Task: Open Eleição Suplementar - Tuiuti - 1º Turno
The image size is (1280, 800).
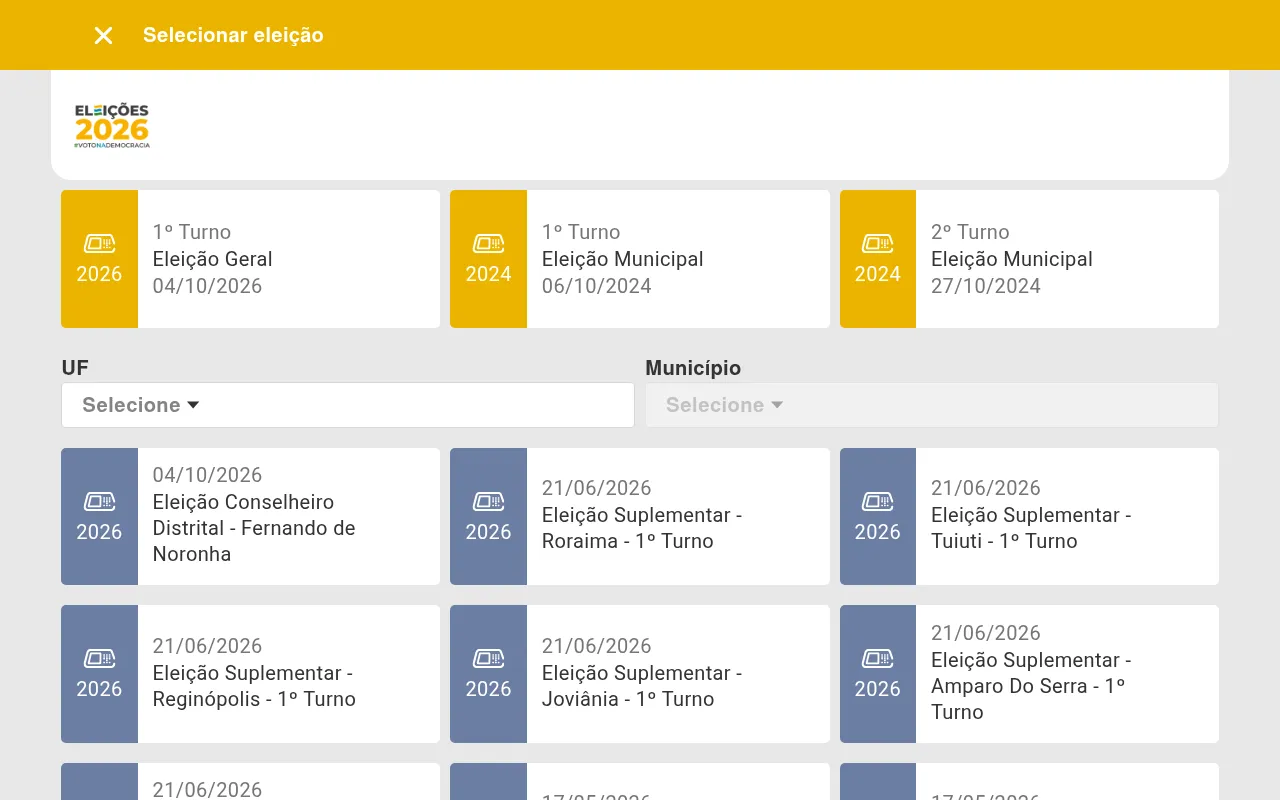Action: [1029, 516]
